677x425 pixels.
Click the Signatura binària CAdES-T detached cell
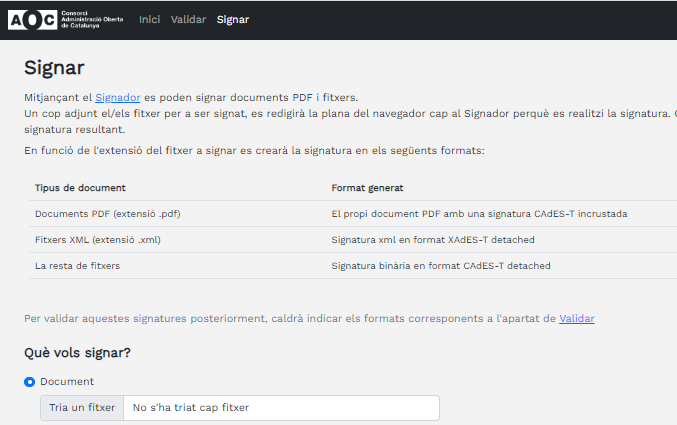coord(441,266)
